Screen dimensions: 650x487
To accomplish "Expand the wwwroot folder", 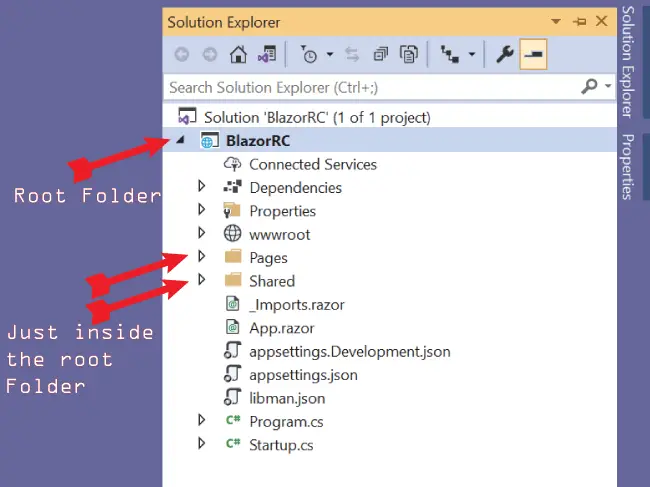I will (x=202, y=233).
